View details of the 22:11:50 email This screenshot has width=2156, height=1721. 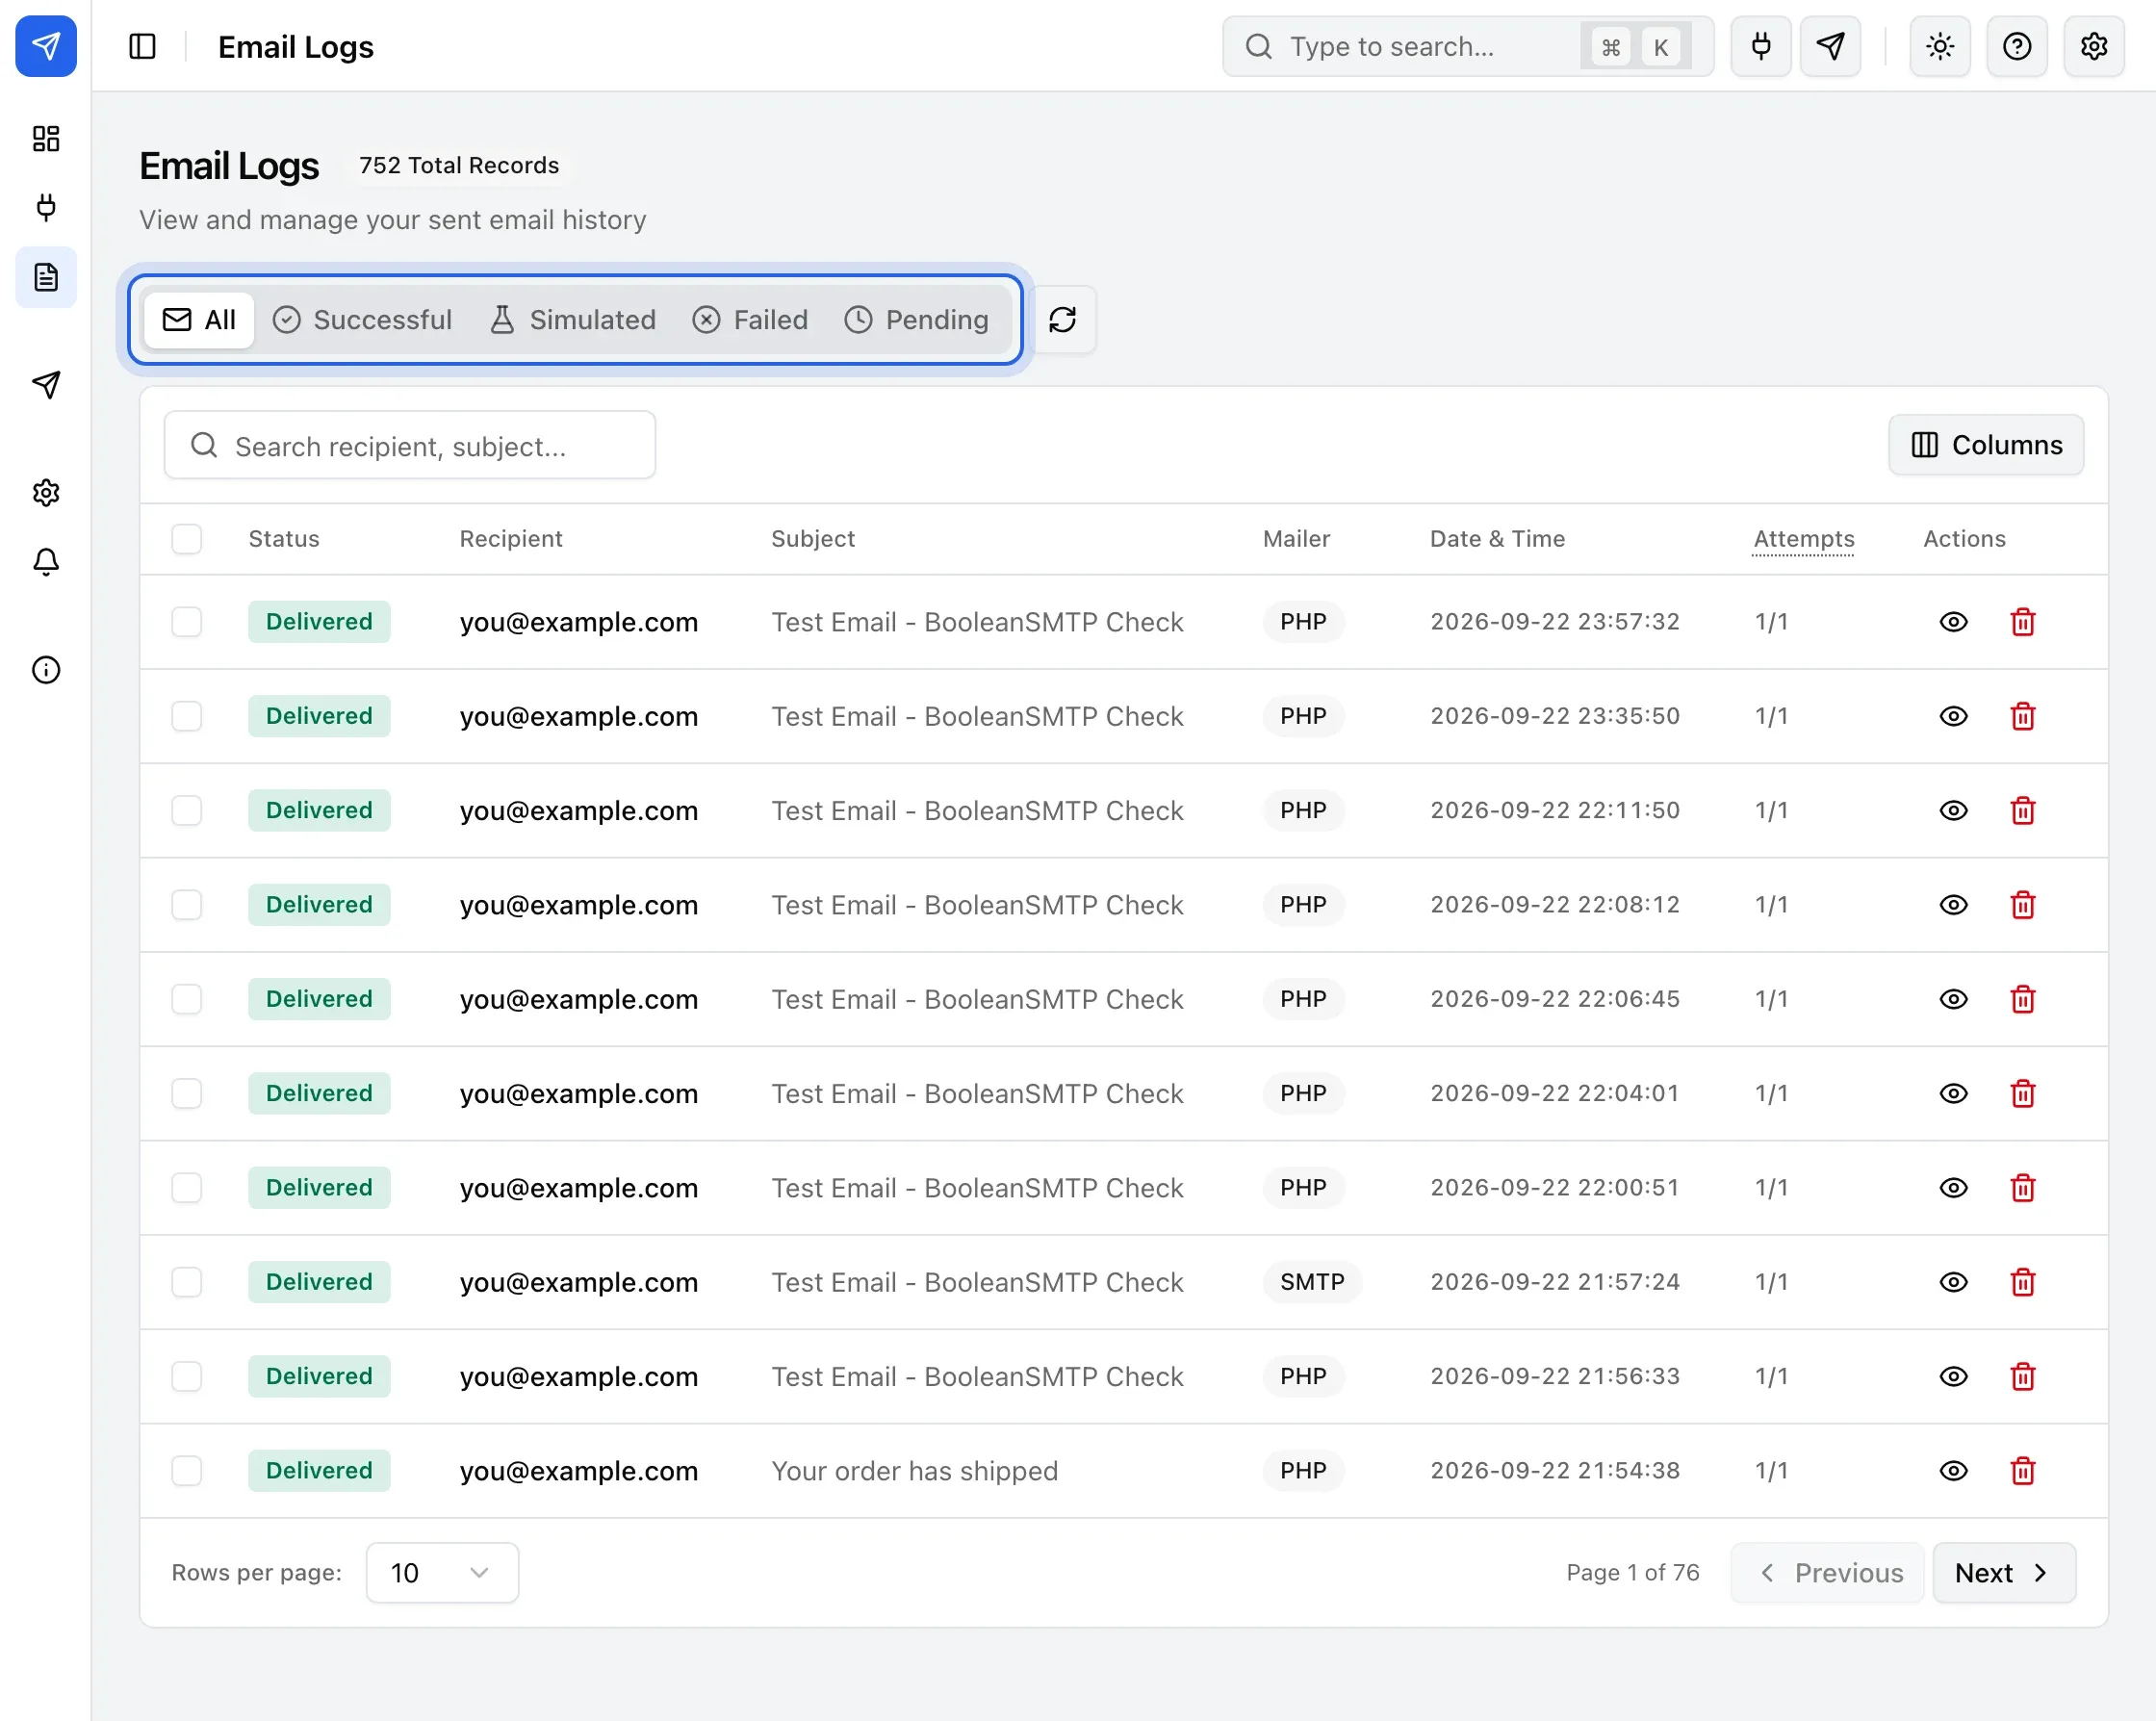coord(1953,811)
